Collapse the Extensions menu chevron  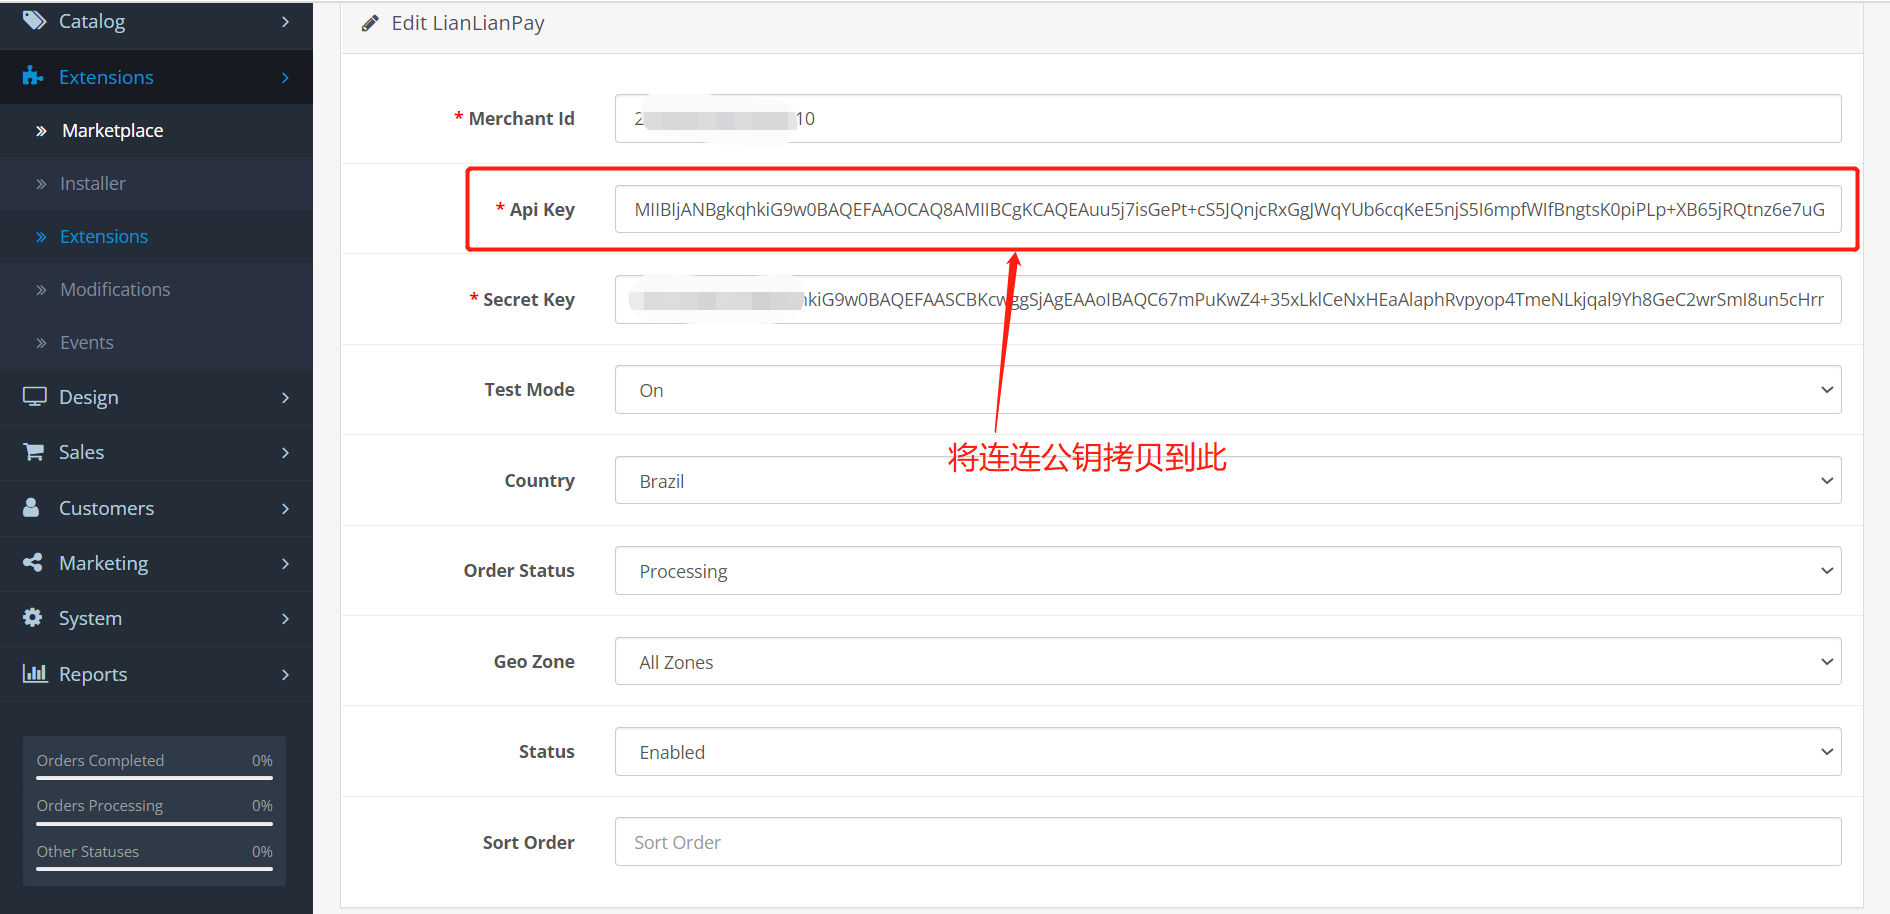285,77
